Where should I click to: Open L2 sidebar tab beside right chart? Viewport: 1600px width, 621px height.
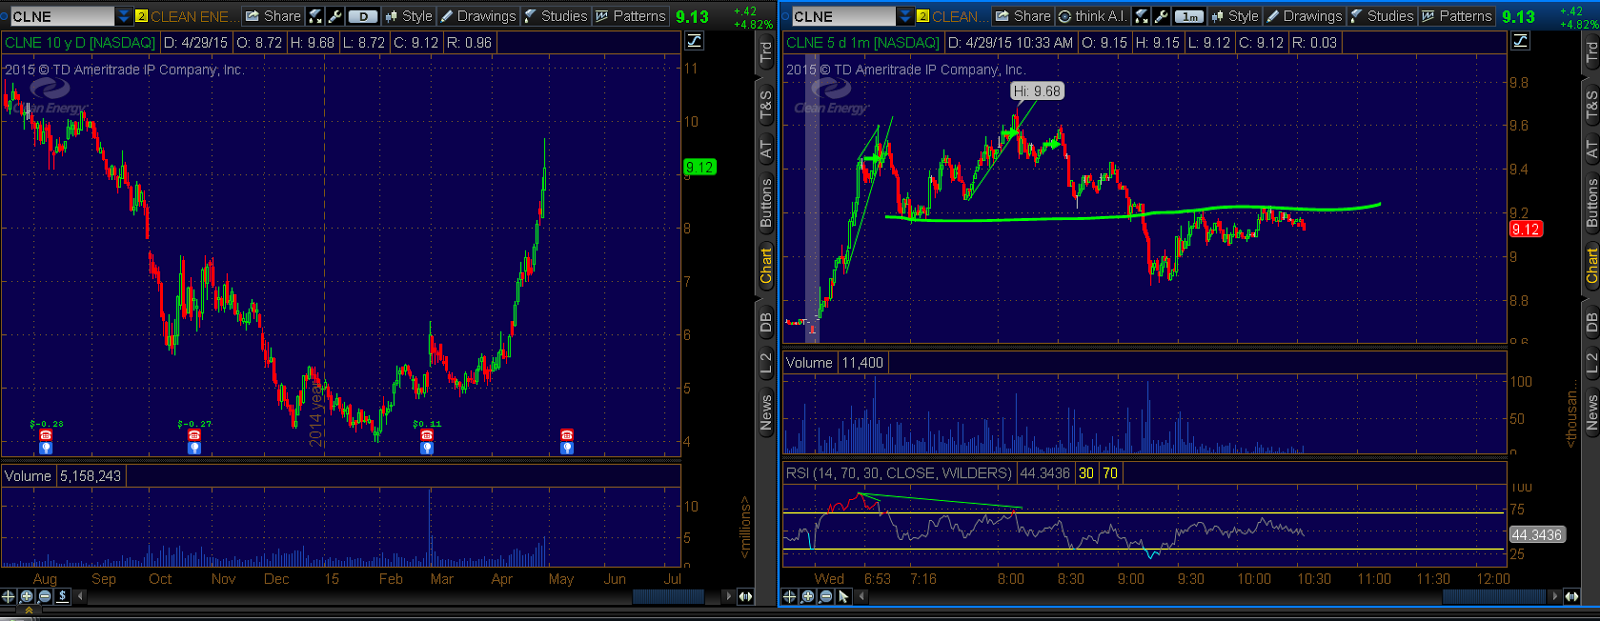click(x=1592, y=364)
